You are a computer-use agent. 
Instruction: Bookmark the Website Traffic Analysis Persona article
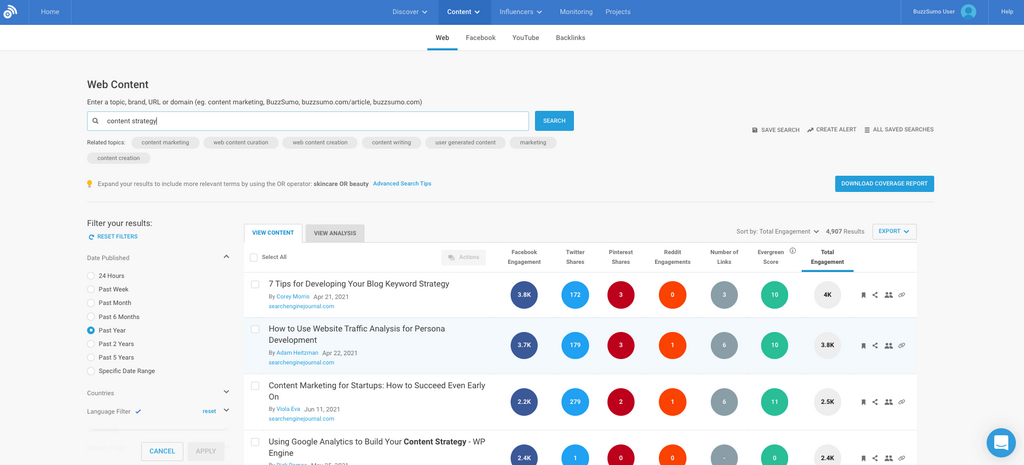pyautogui.click(x=863, y=345)
